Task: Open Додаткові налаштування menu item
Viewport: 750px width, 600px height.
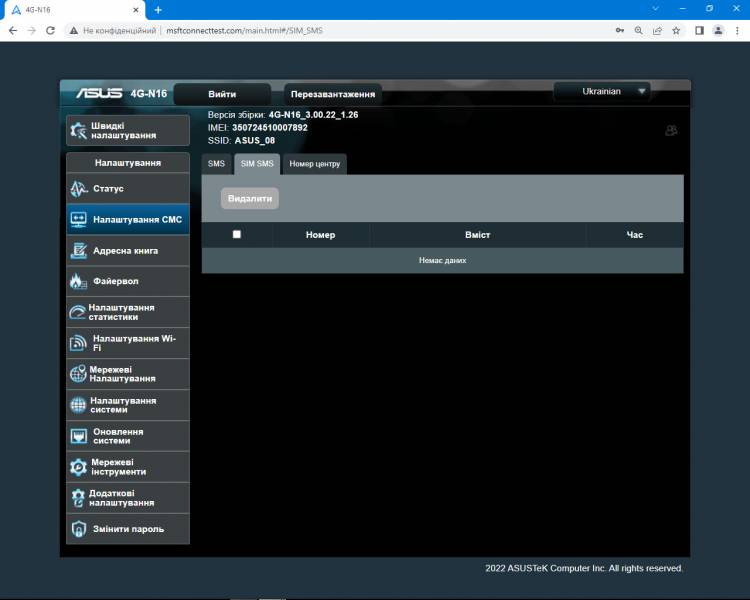Action: pyautogui.click(x=128, y=498)
